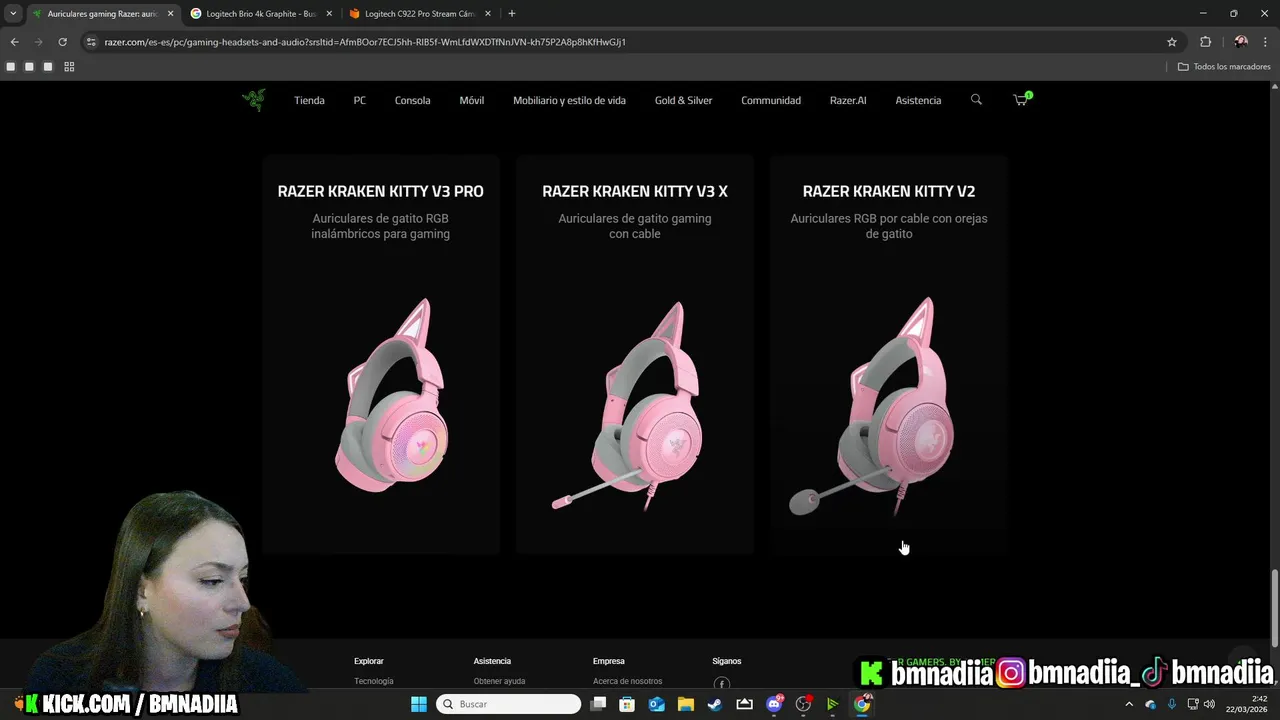Screen dimensions: 1280x720
Task: Click the Razer logo in the site header
Action: tap(253, 100)
